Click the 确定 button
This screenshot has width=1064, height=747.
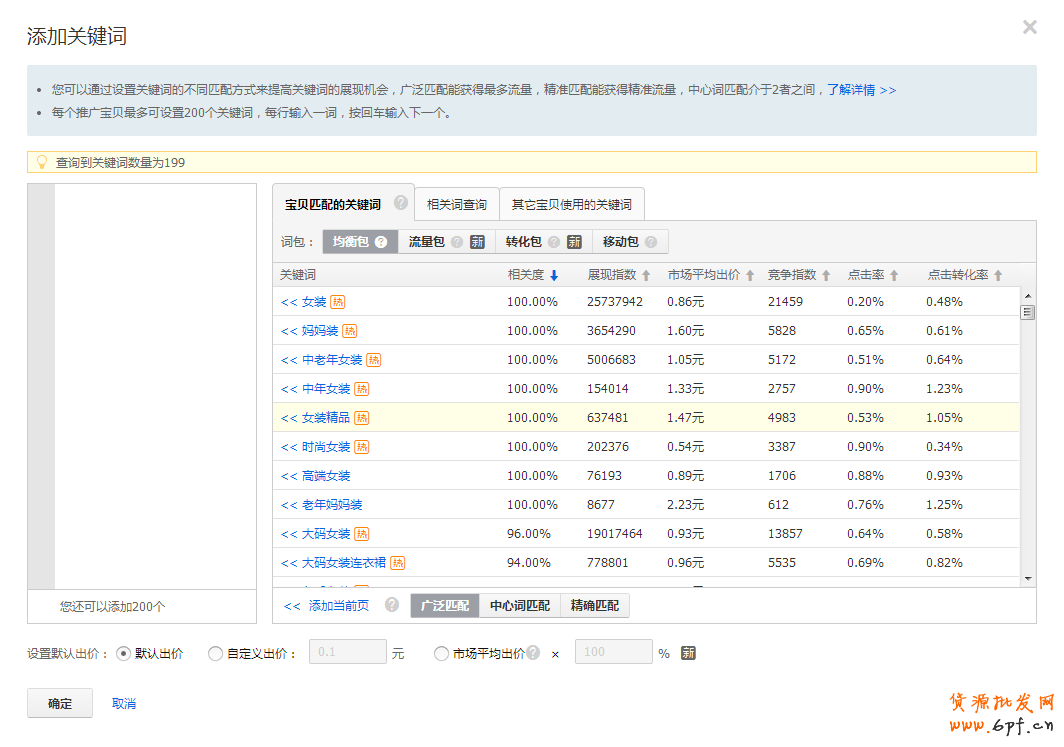point(60,703)
